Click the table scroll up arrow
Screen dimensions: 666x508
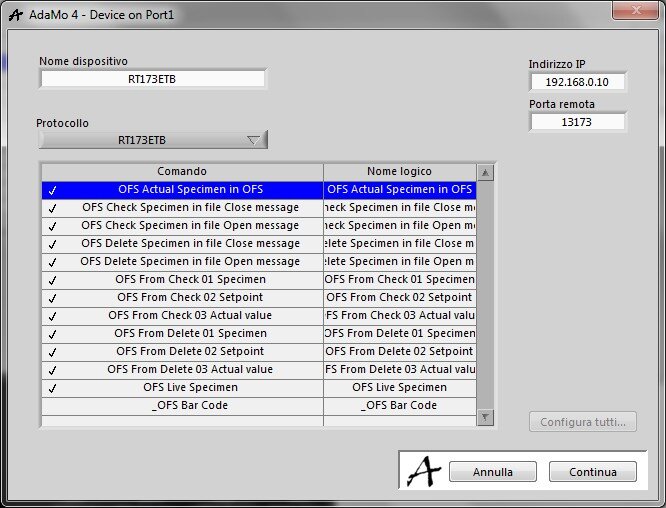tap(485, 173)
